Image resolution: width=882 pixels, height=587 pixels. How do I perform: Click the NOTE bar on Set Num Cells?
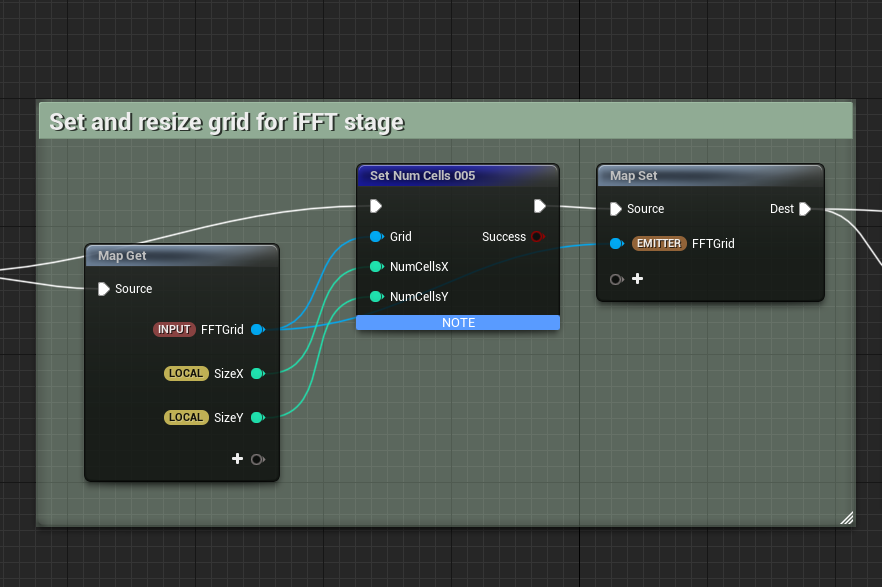pos(458,322)
